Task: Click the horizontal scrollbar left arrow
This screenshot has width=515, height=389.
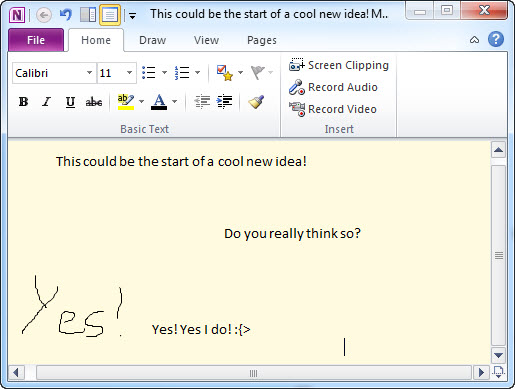Action: [x=15, y=373]
